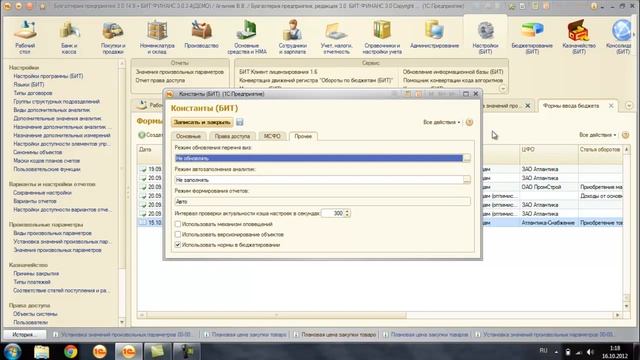
Task: Open Windows Start menu
Action: coord(12,351)
